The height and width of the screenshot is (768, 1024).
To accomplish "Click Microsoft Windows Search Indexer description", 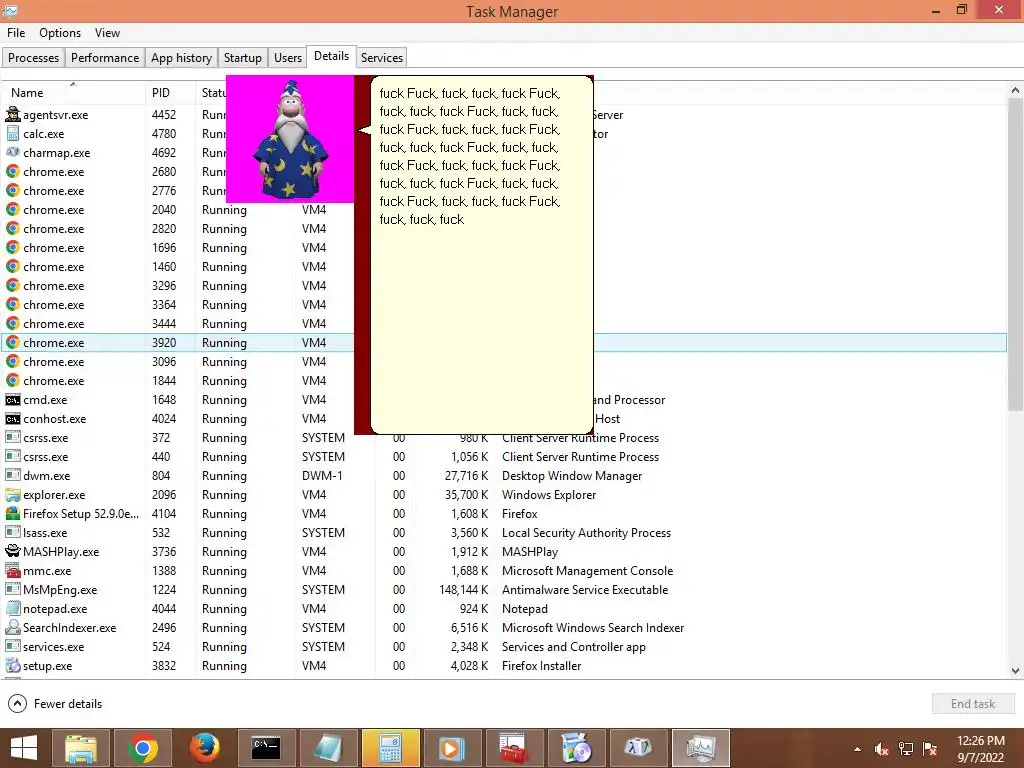I will 593,627.
